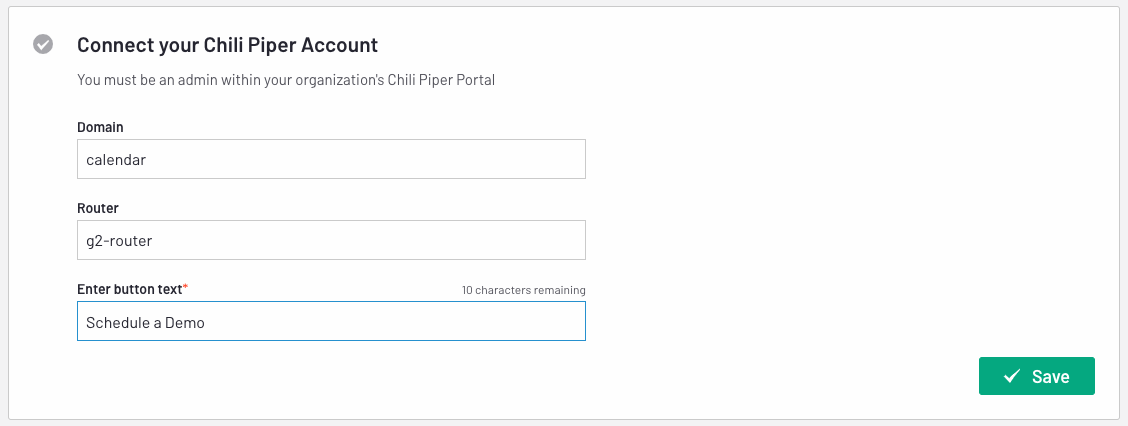The height and width of the screenshot is (426, 1128).
Task: Focus the Enter button text field
Action: point(331,321)
